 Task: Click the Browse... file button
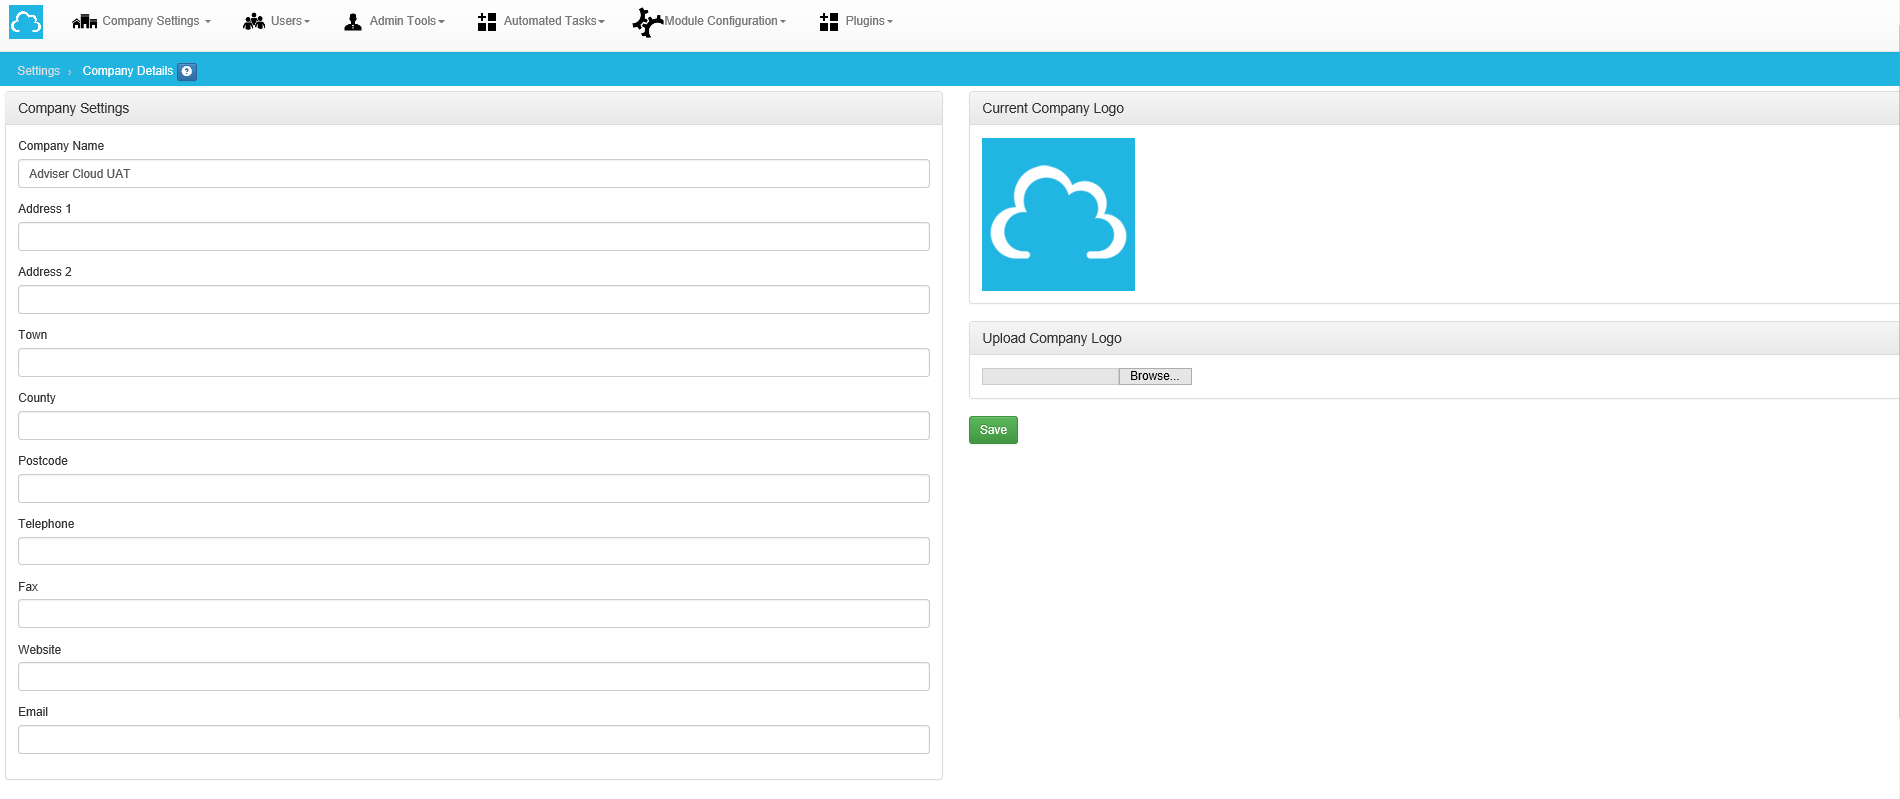point(1155,376)
